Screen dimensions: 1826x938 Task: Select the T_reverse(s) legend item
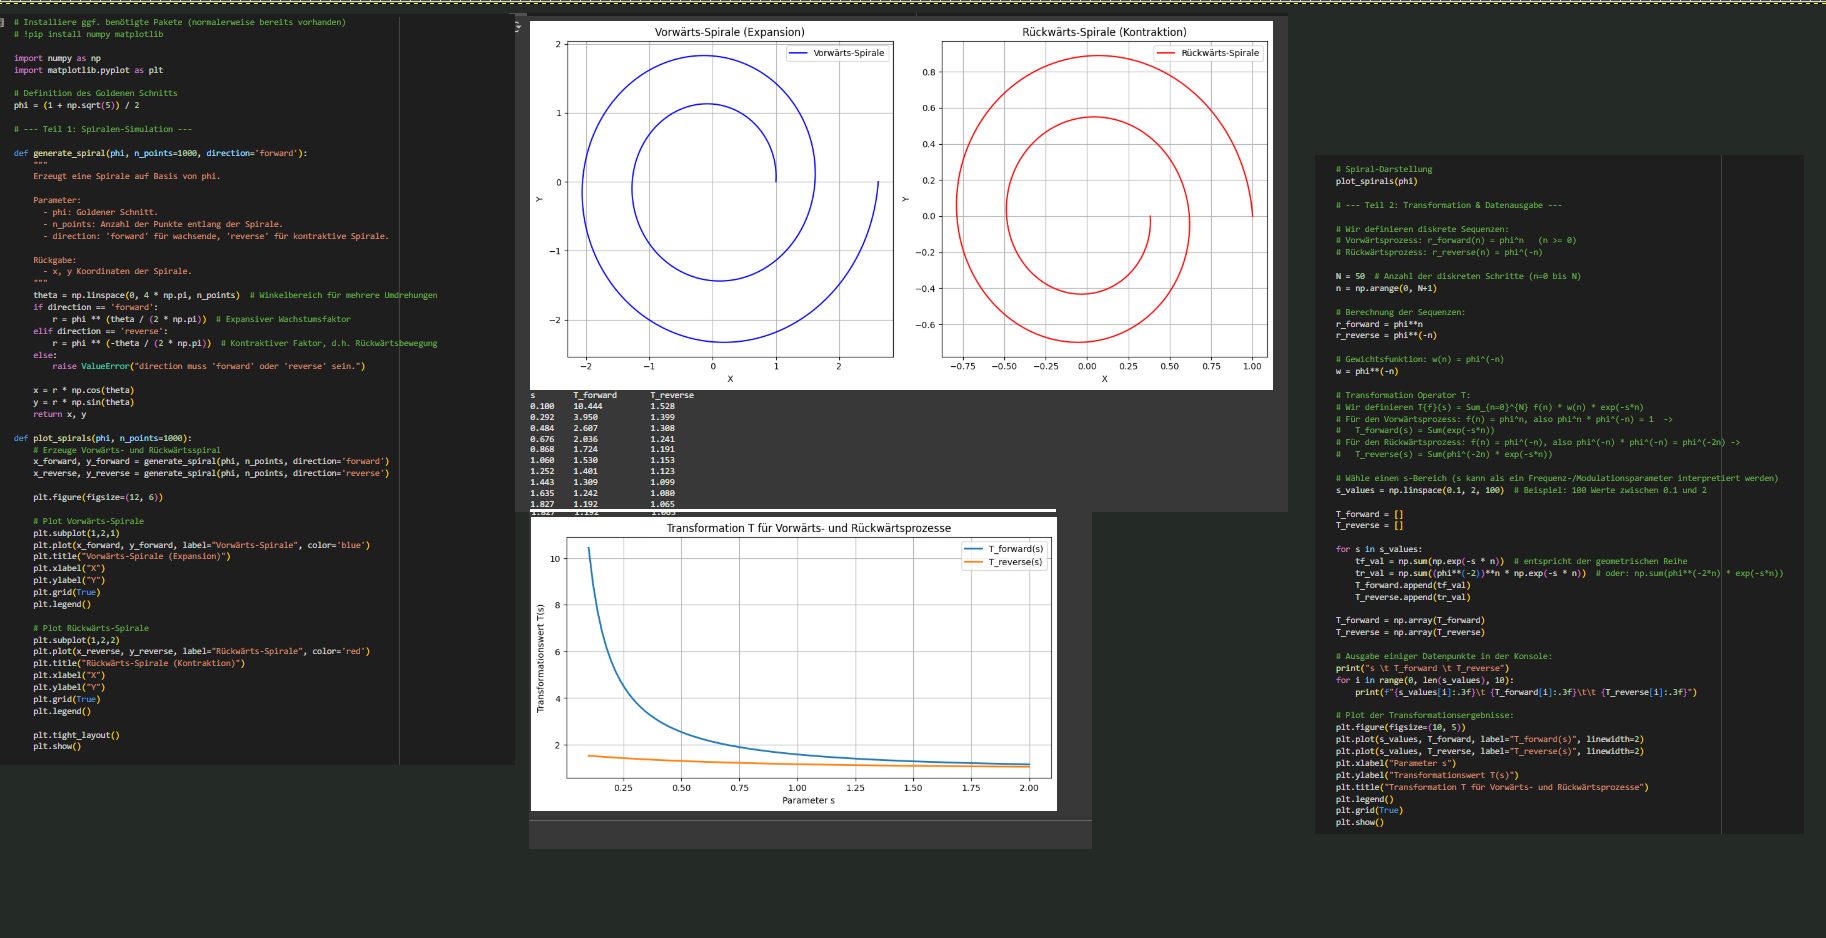(x=1004, y=562)
